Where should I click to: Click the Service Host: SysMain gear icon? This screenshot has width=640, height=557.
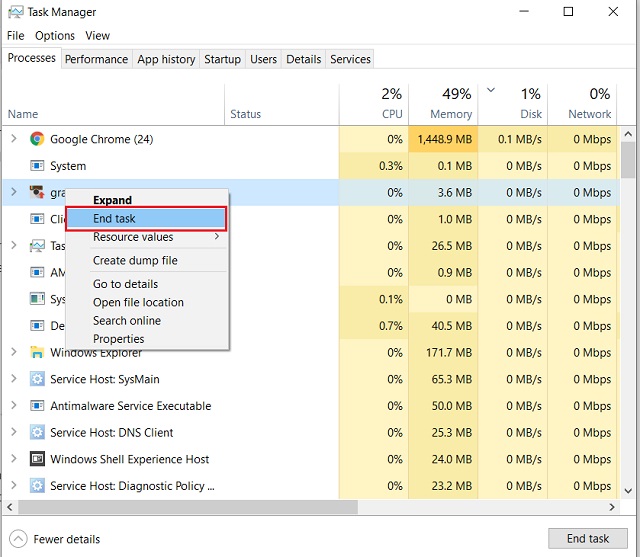[x=37, y=379]
